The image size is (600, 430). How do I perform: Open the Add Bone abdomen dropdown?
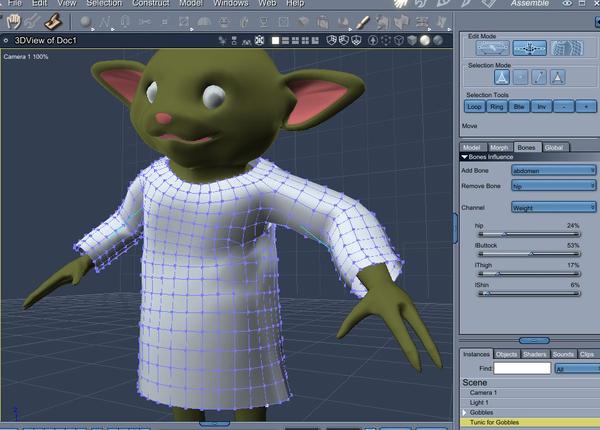[554, 171]
